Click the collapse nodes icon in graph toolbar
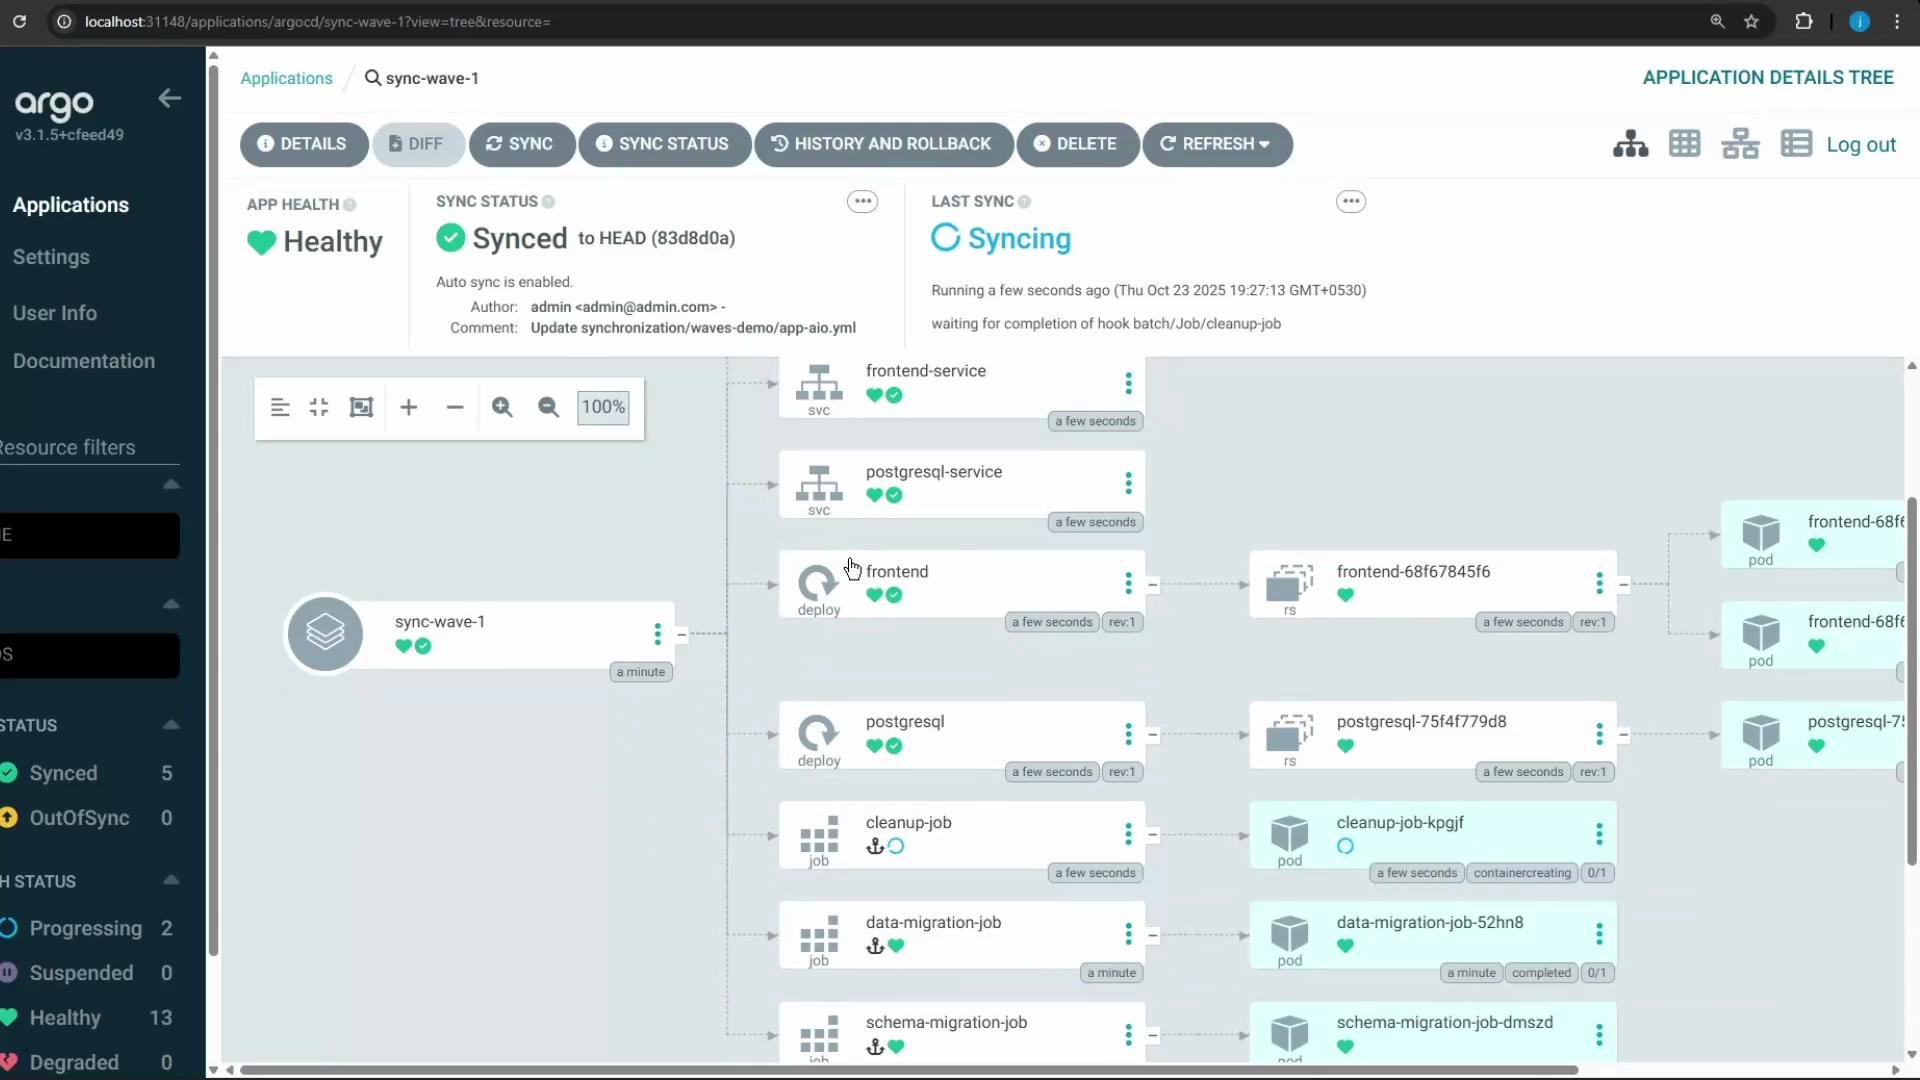The width and height of the screenshot is (1920, 1080). pyautogui.click(x=319, y=407)
